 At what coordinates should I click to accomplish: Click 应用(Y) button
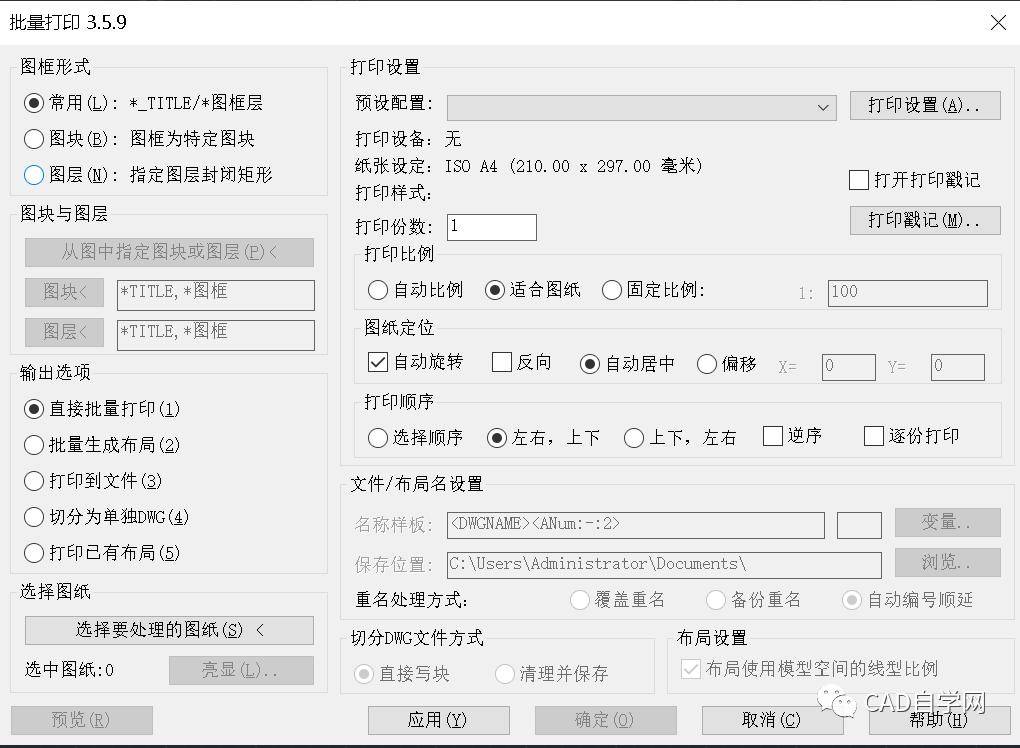[x=438, y=720]
